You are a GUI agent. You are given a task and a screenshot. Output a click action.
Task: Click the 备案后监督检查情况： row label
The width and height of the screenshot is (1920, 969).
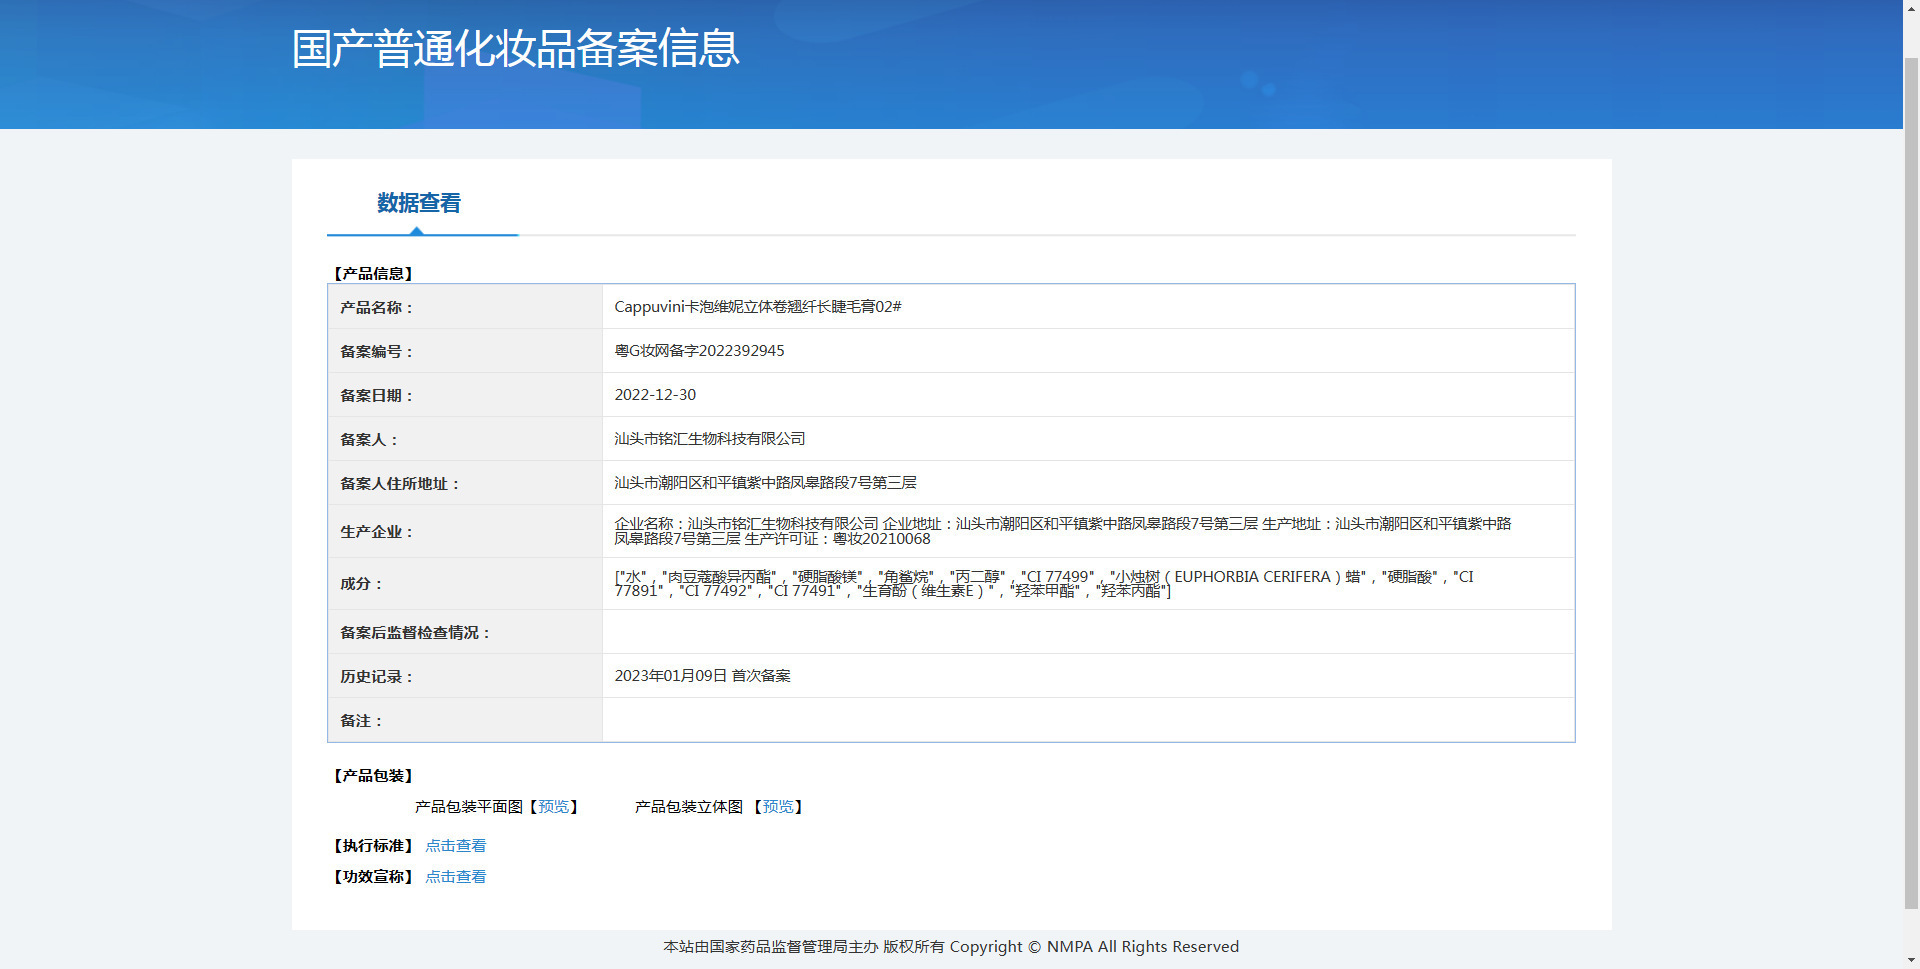pos(415,632)
